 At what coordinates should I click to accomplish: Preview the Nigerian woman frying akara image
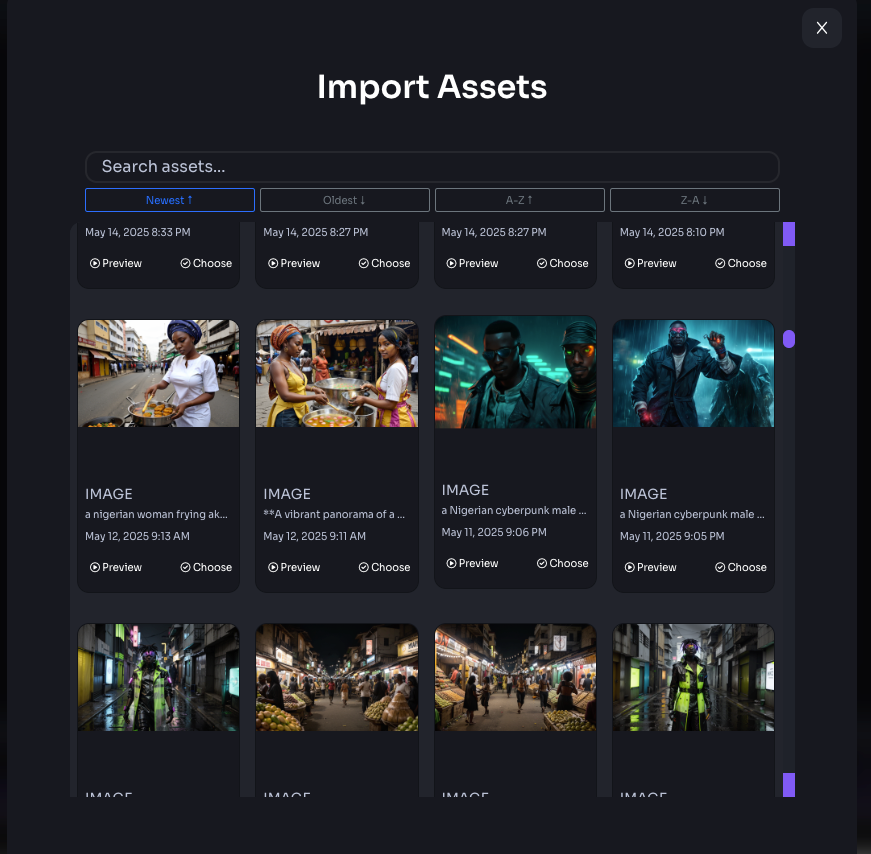click(x=116, y=567)
